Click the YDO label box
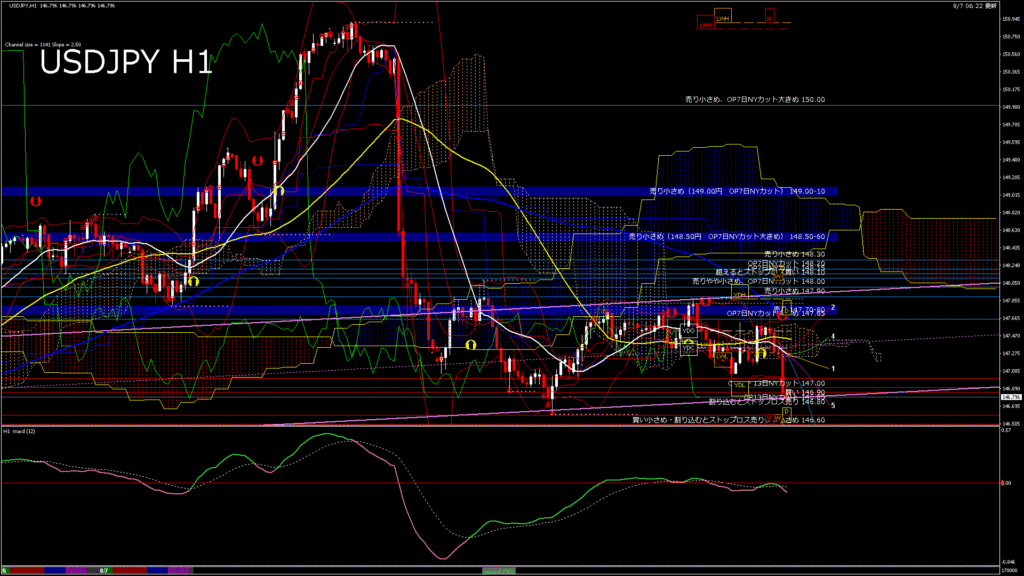 click(x=689, y=330)
